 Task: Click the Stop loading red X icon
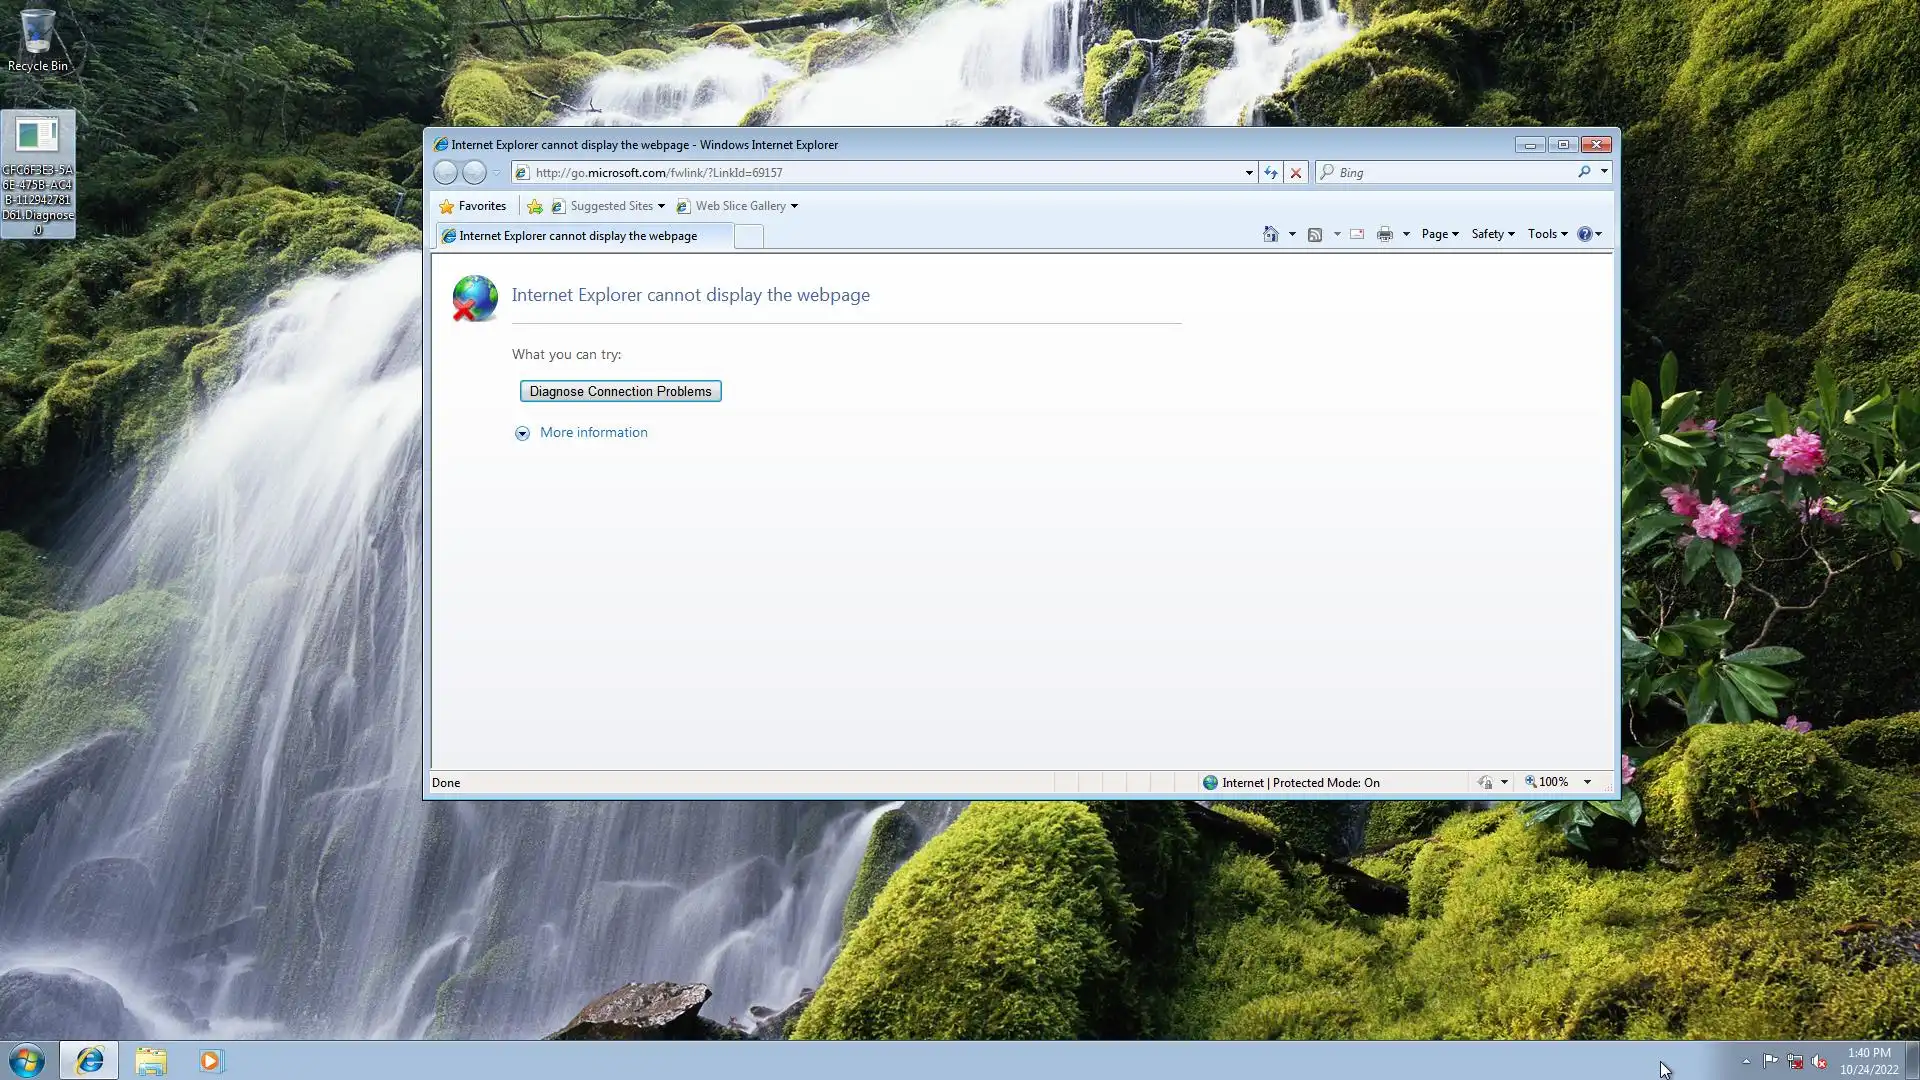tap(1296, 173)
